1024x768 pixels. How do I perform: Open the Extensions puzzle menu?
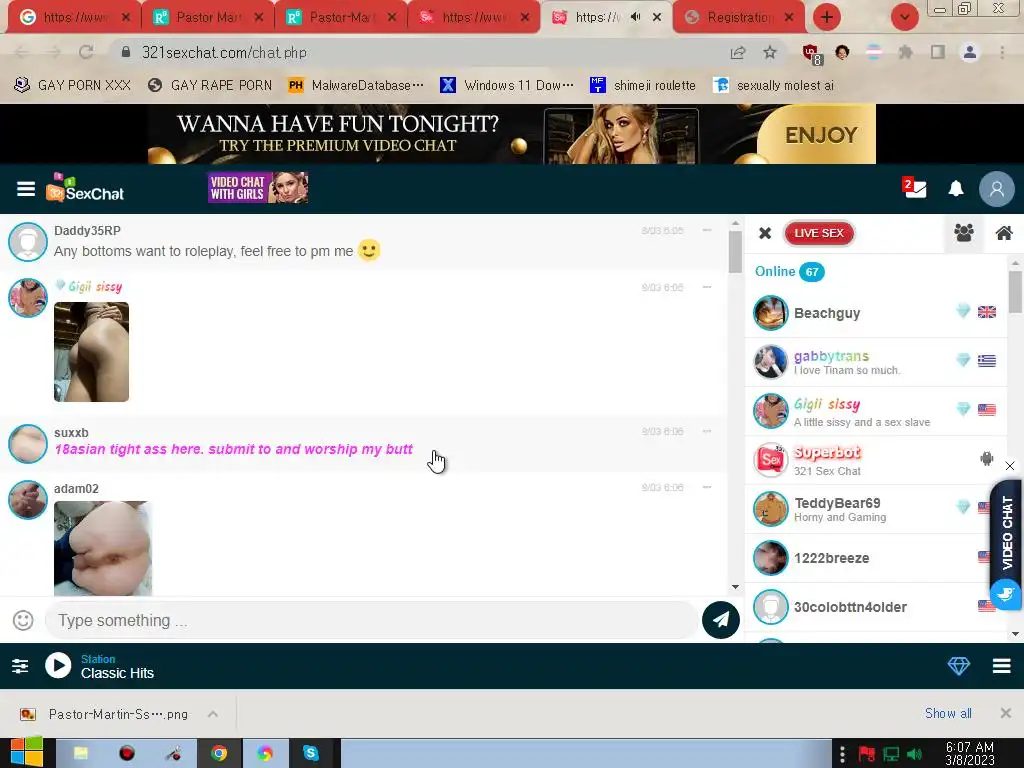[x=905, y=52]
